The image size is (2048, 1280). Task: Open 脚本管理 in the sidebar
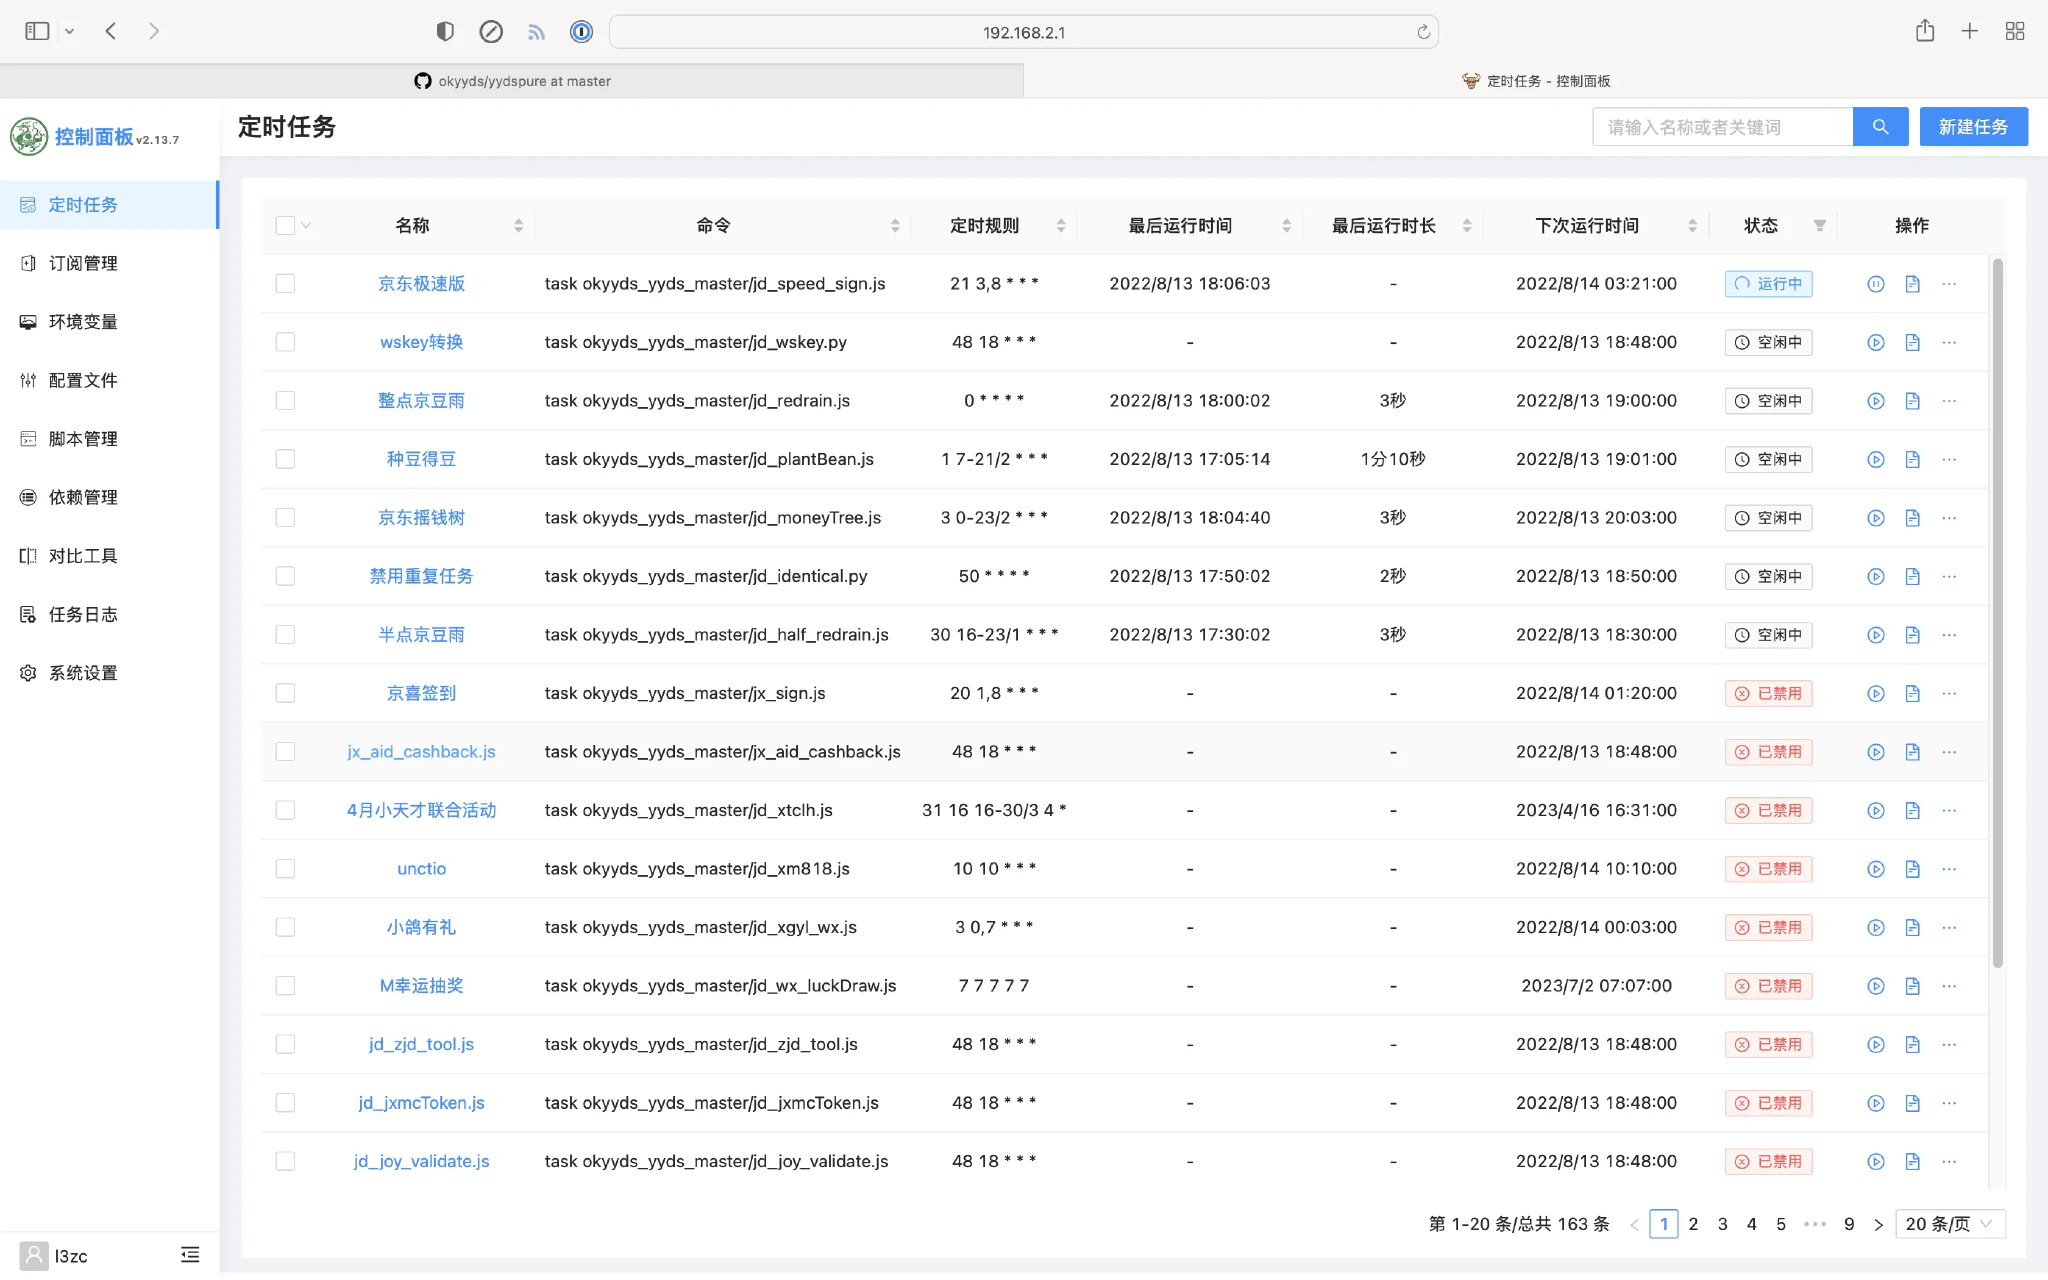(85, 438)
